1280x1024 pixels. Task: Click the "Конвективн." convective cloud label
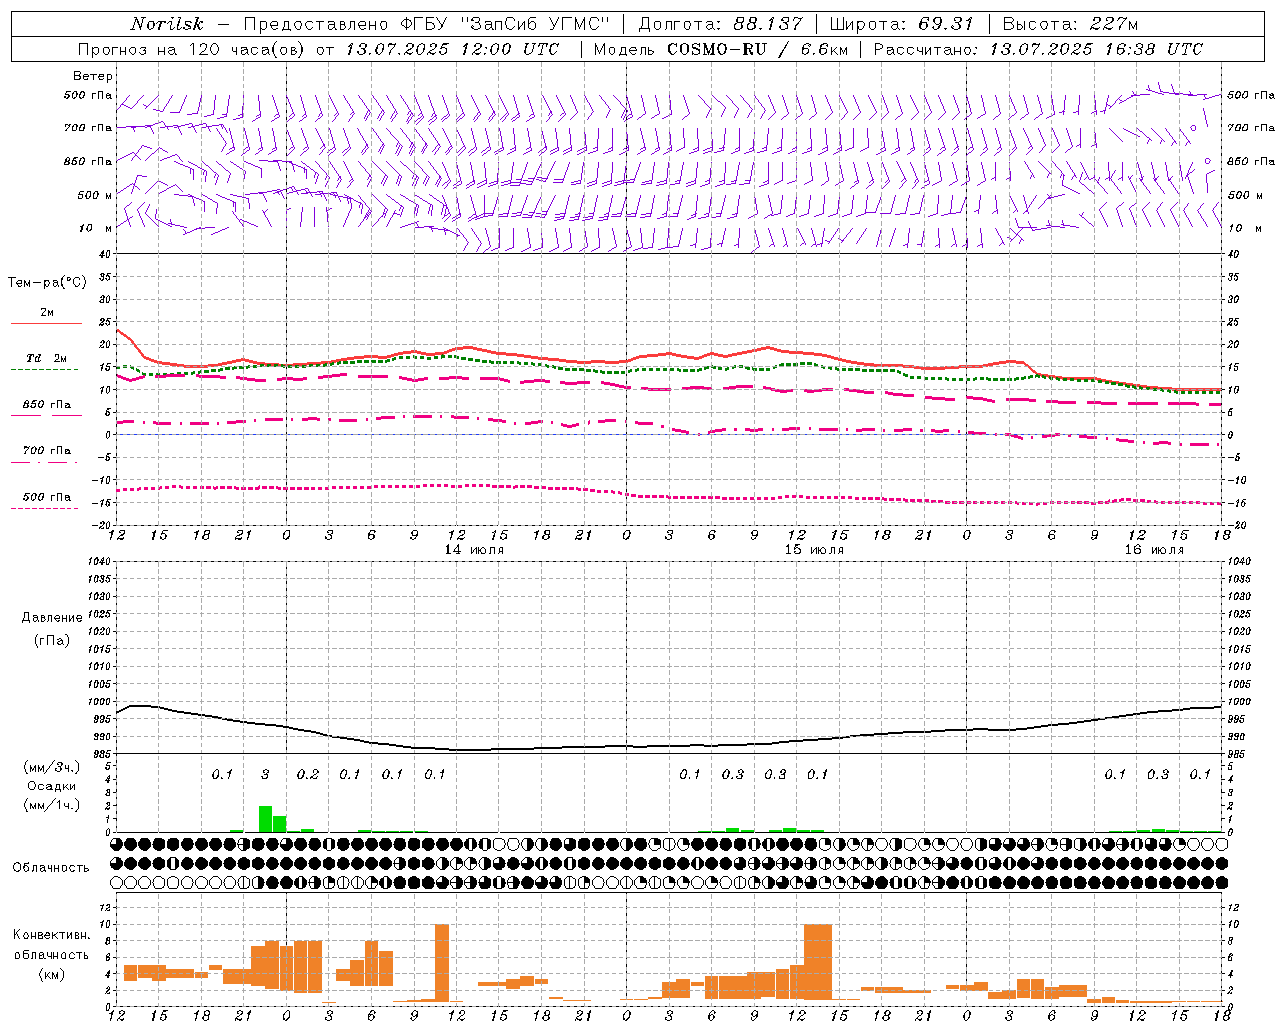(51, 935)
